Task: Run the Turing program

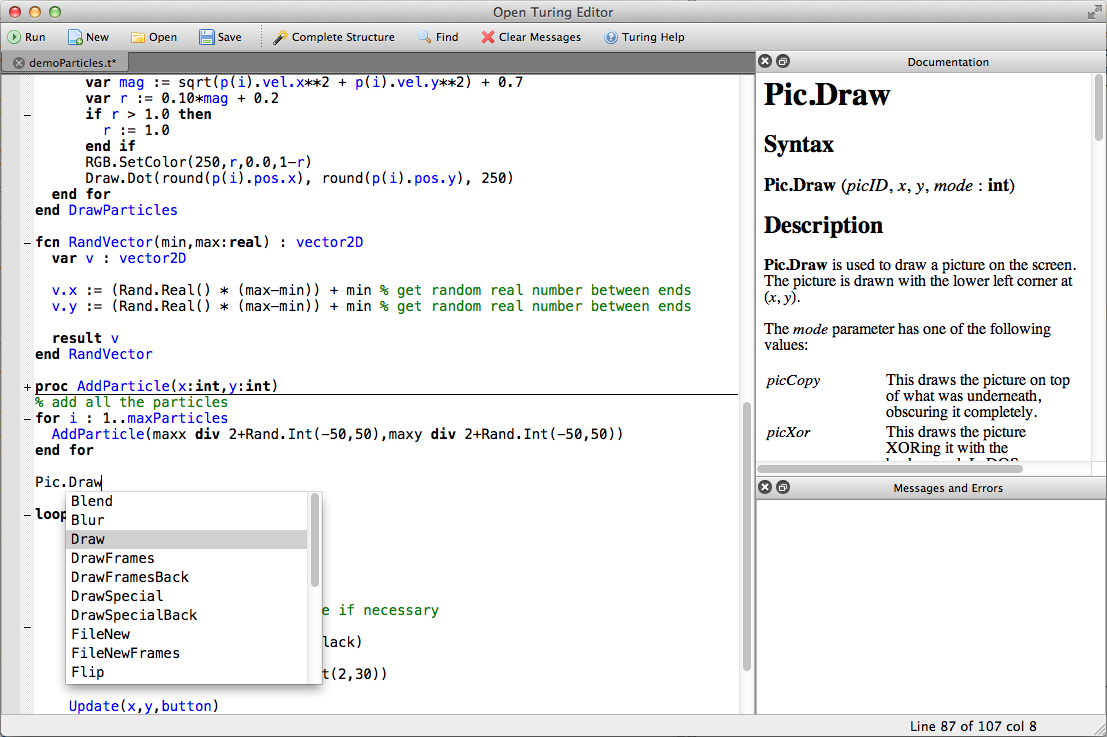Action: tap(27, 37)
